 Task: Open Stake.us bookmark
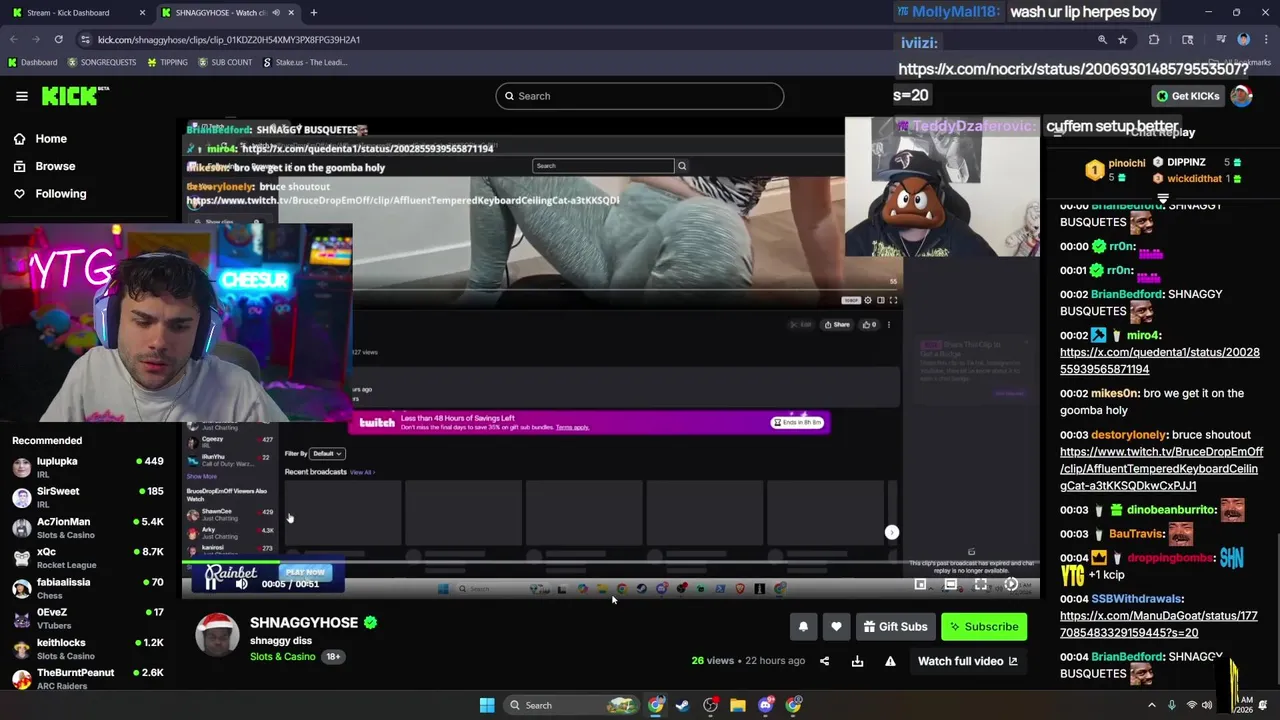coord(305,62)
